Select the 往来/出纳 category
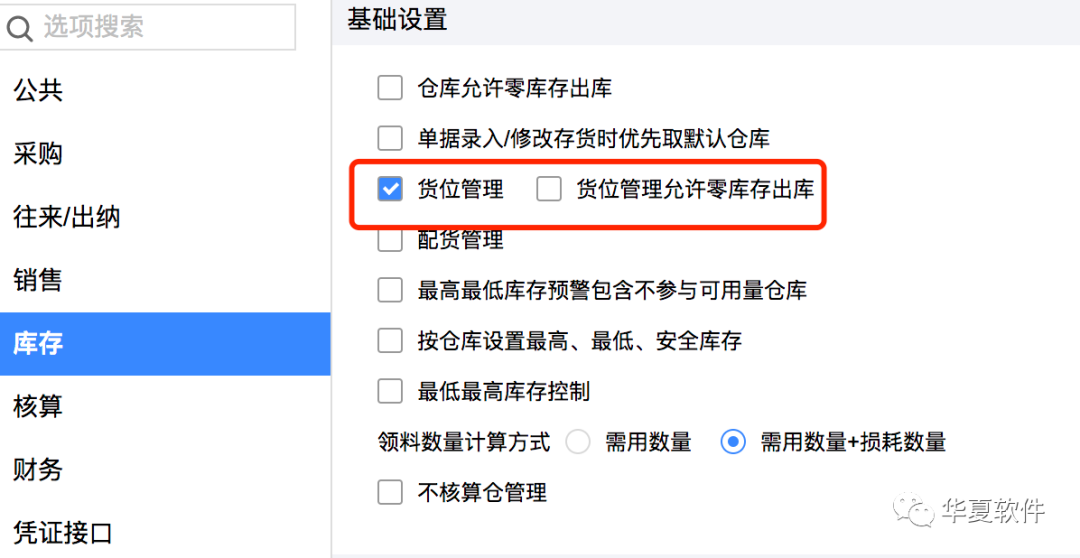The height and width of the screenshot is (558, 1080). [165, 217]
